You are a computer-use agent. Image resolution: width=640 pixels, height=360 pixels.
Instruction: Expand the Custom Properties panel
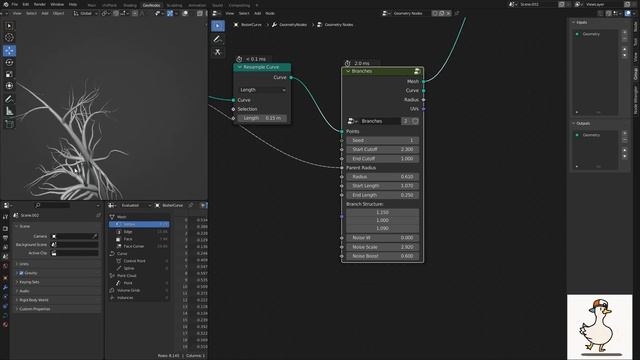[x=58, y=309]
